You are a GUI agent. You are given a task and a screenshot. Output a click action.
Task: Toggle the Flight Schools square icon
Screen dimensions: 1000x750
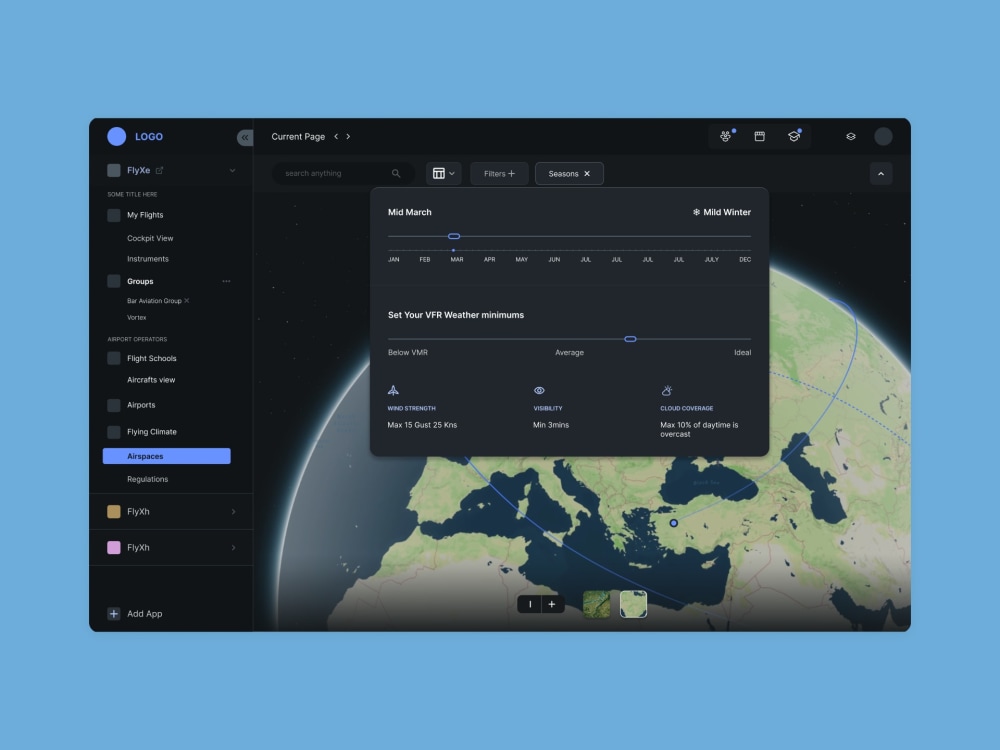pos(114,358)
